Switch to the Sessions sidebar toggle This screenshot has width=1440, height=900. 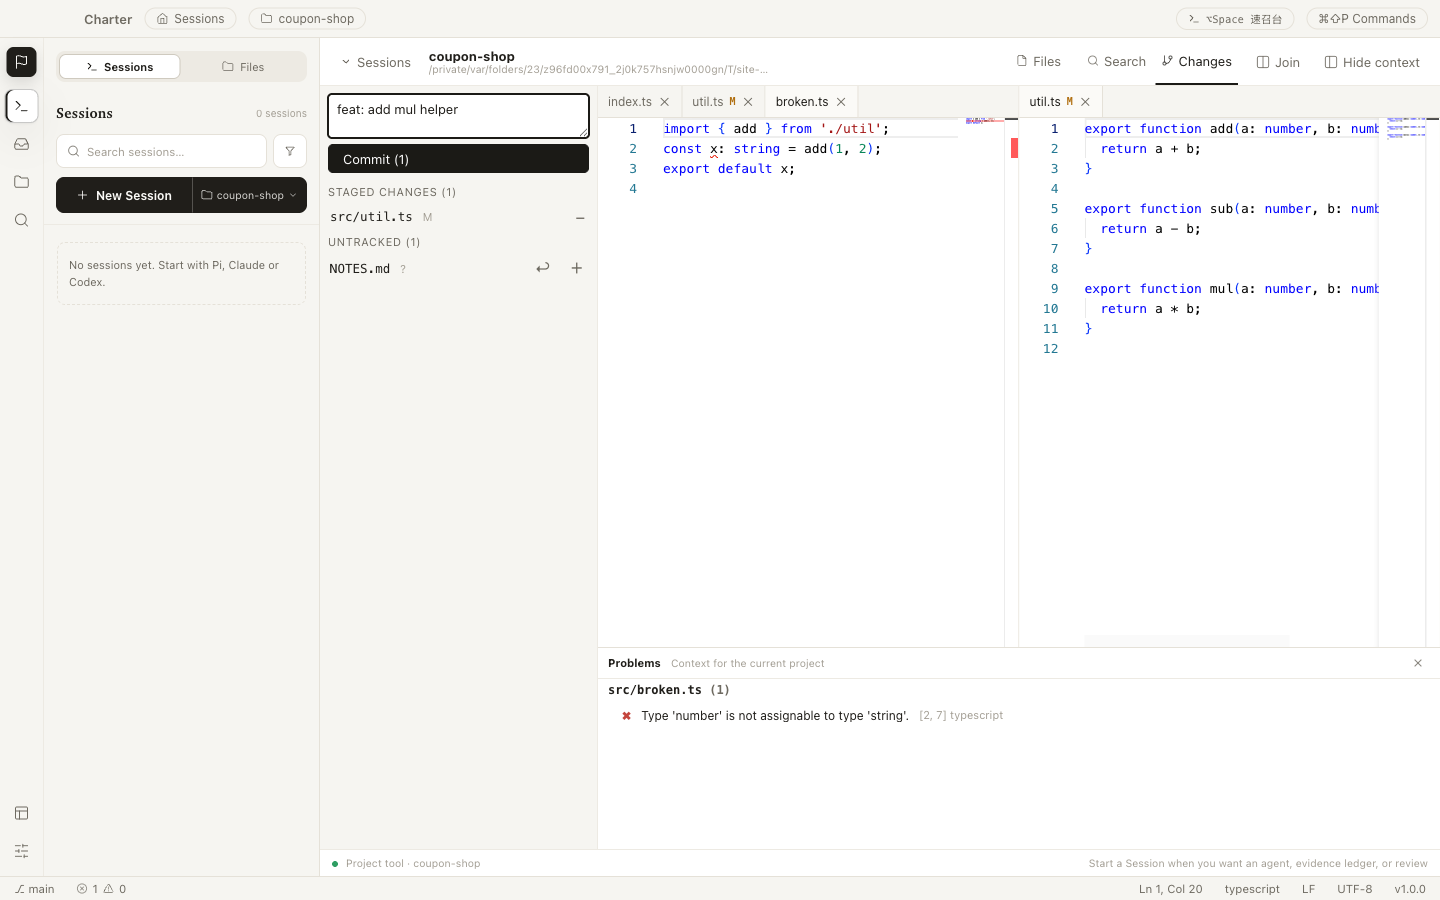point(120,67)
